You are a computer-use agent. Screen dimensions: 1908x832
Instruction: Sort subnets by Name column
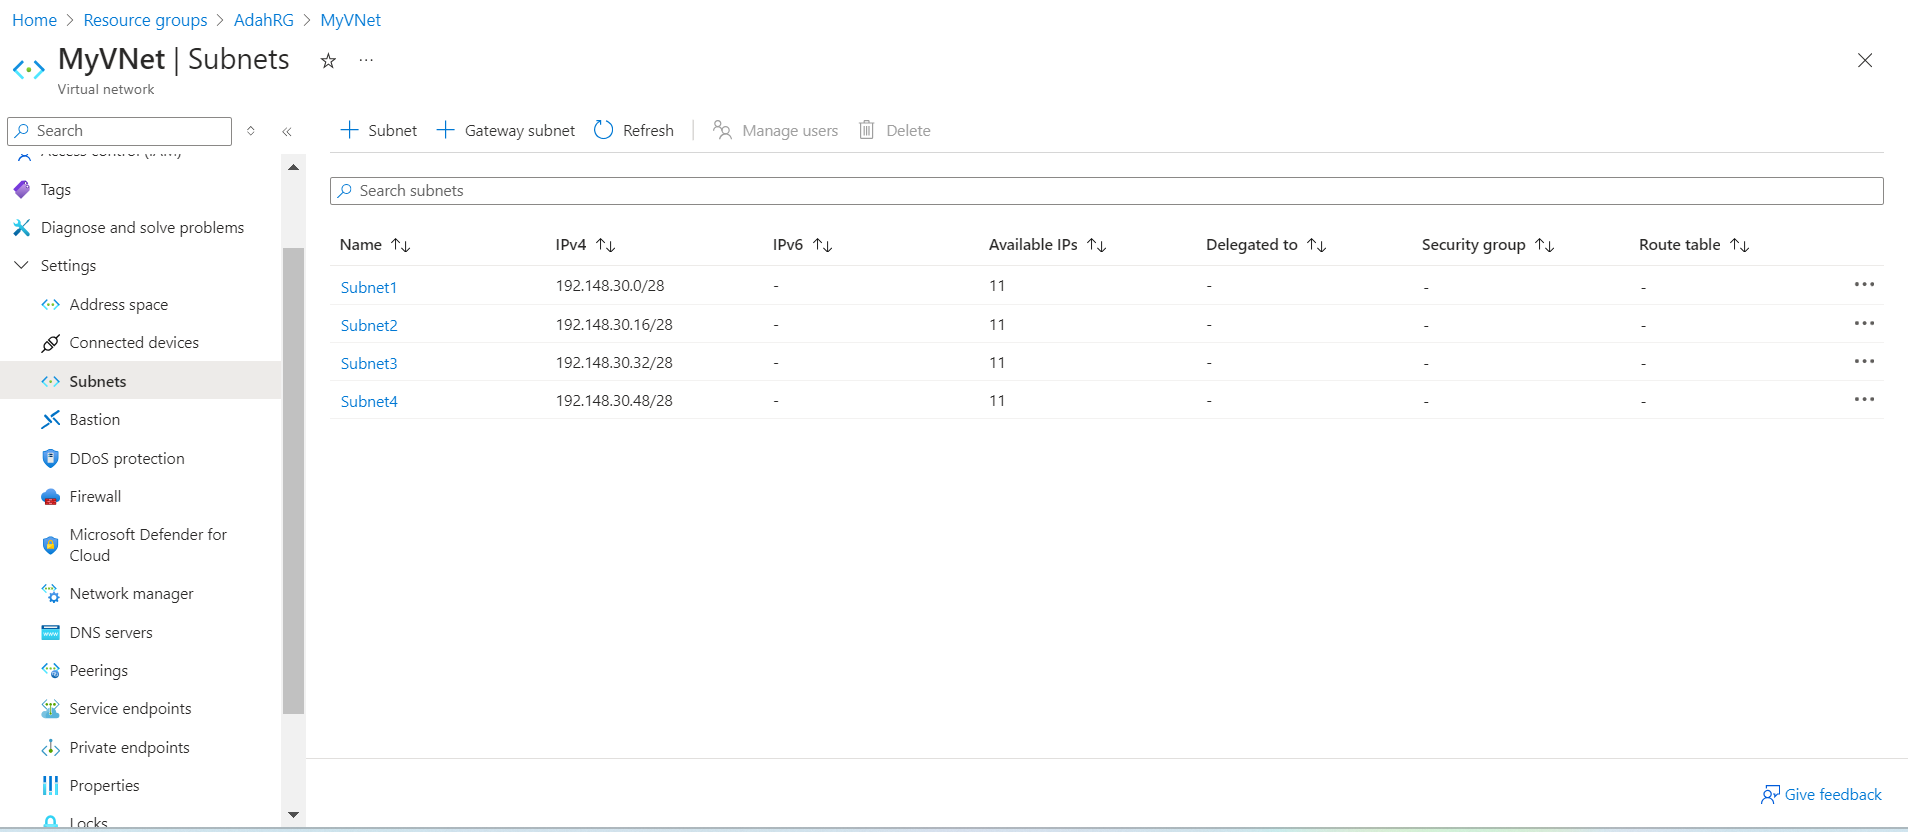click(400, 245)
